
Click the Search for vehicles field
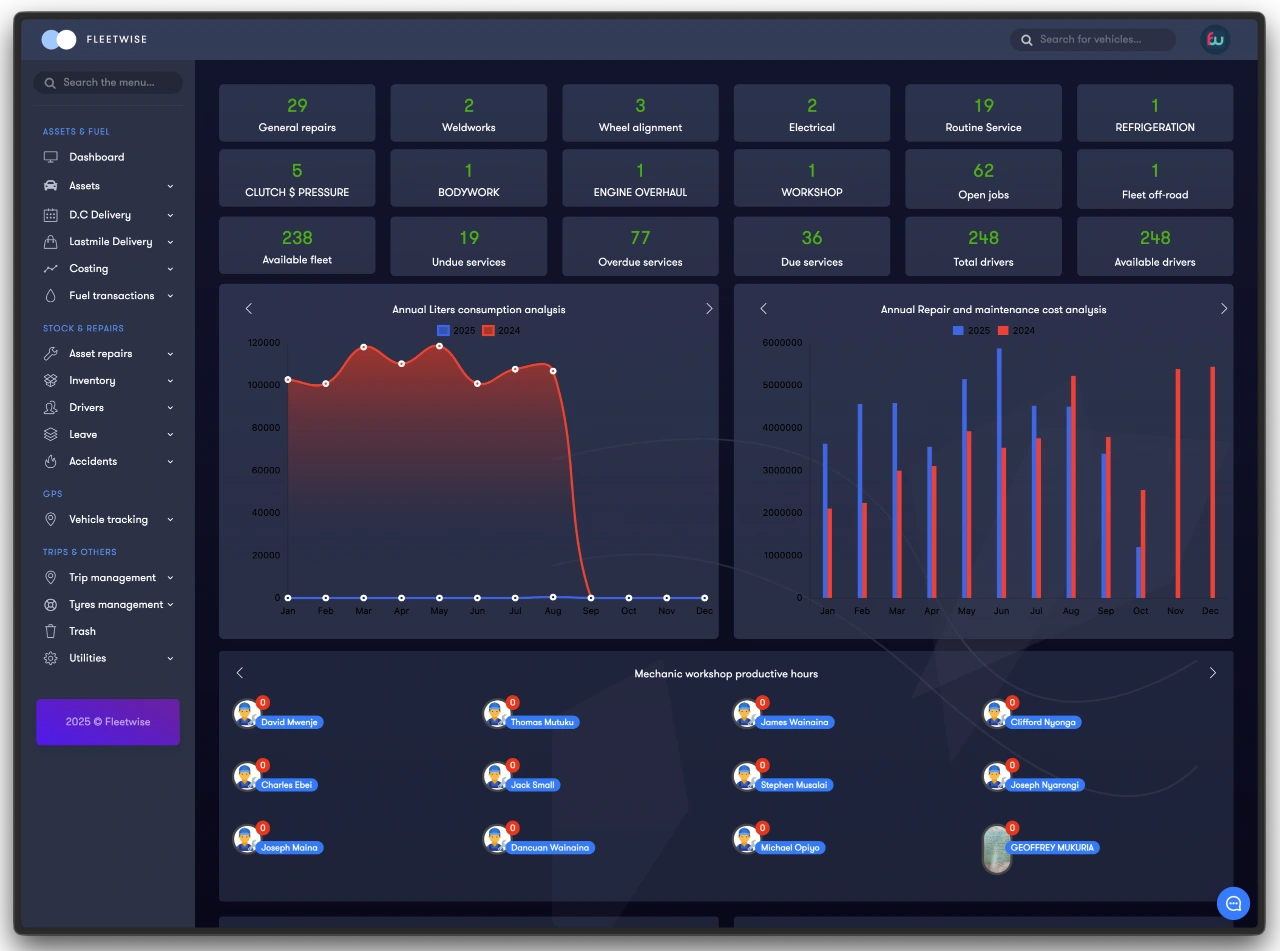click(1100, 40)
